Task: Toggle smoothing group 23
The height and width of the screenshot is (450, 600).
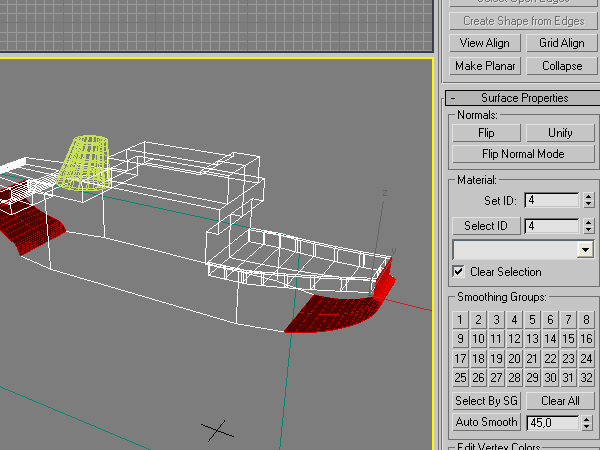Action: [x=568, y=359]
